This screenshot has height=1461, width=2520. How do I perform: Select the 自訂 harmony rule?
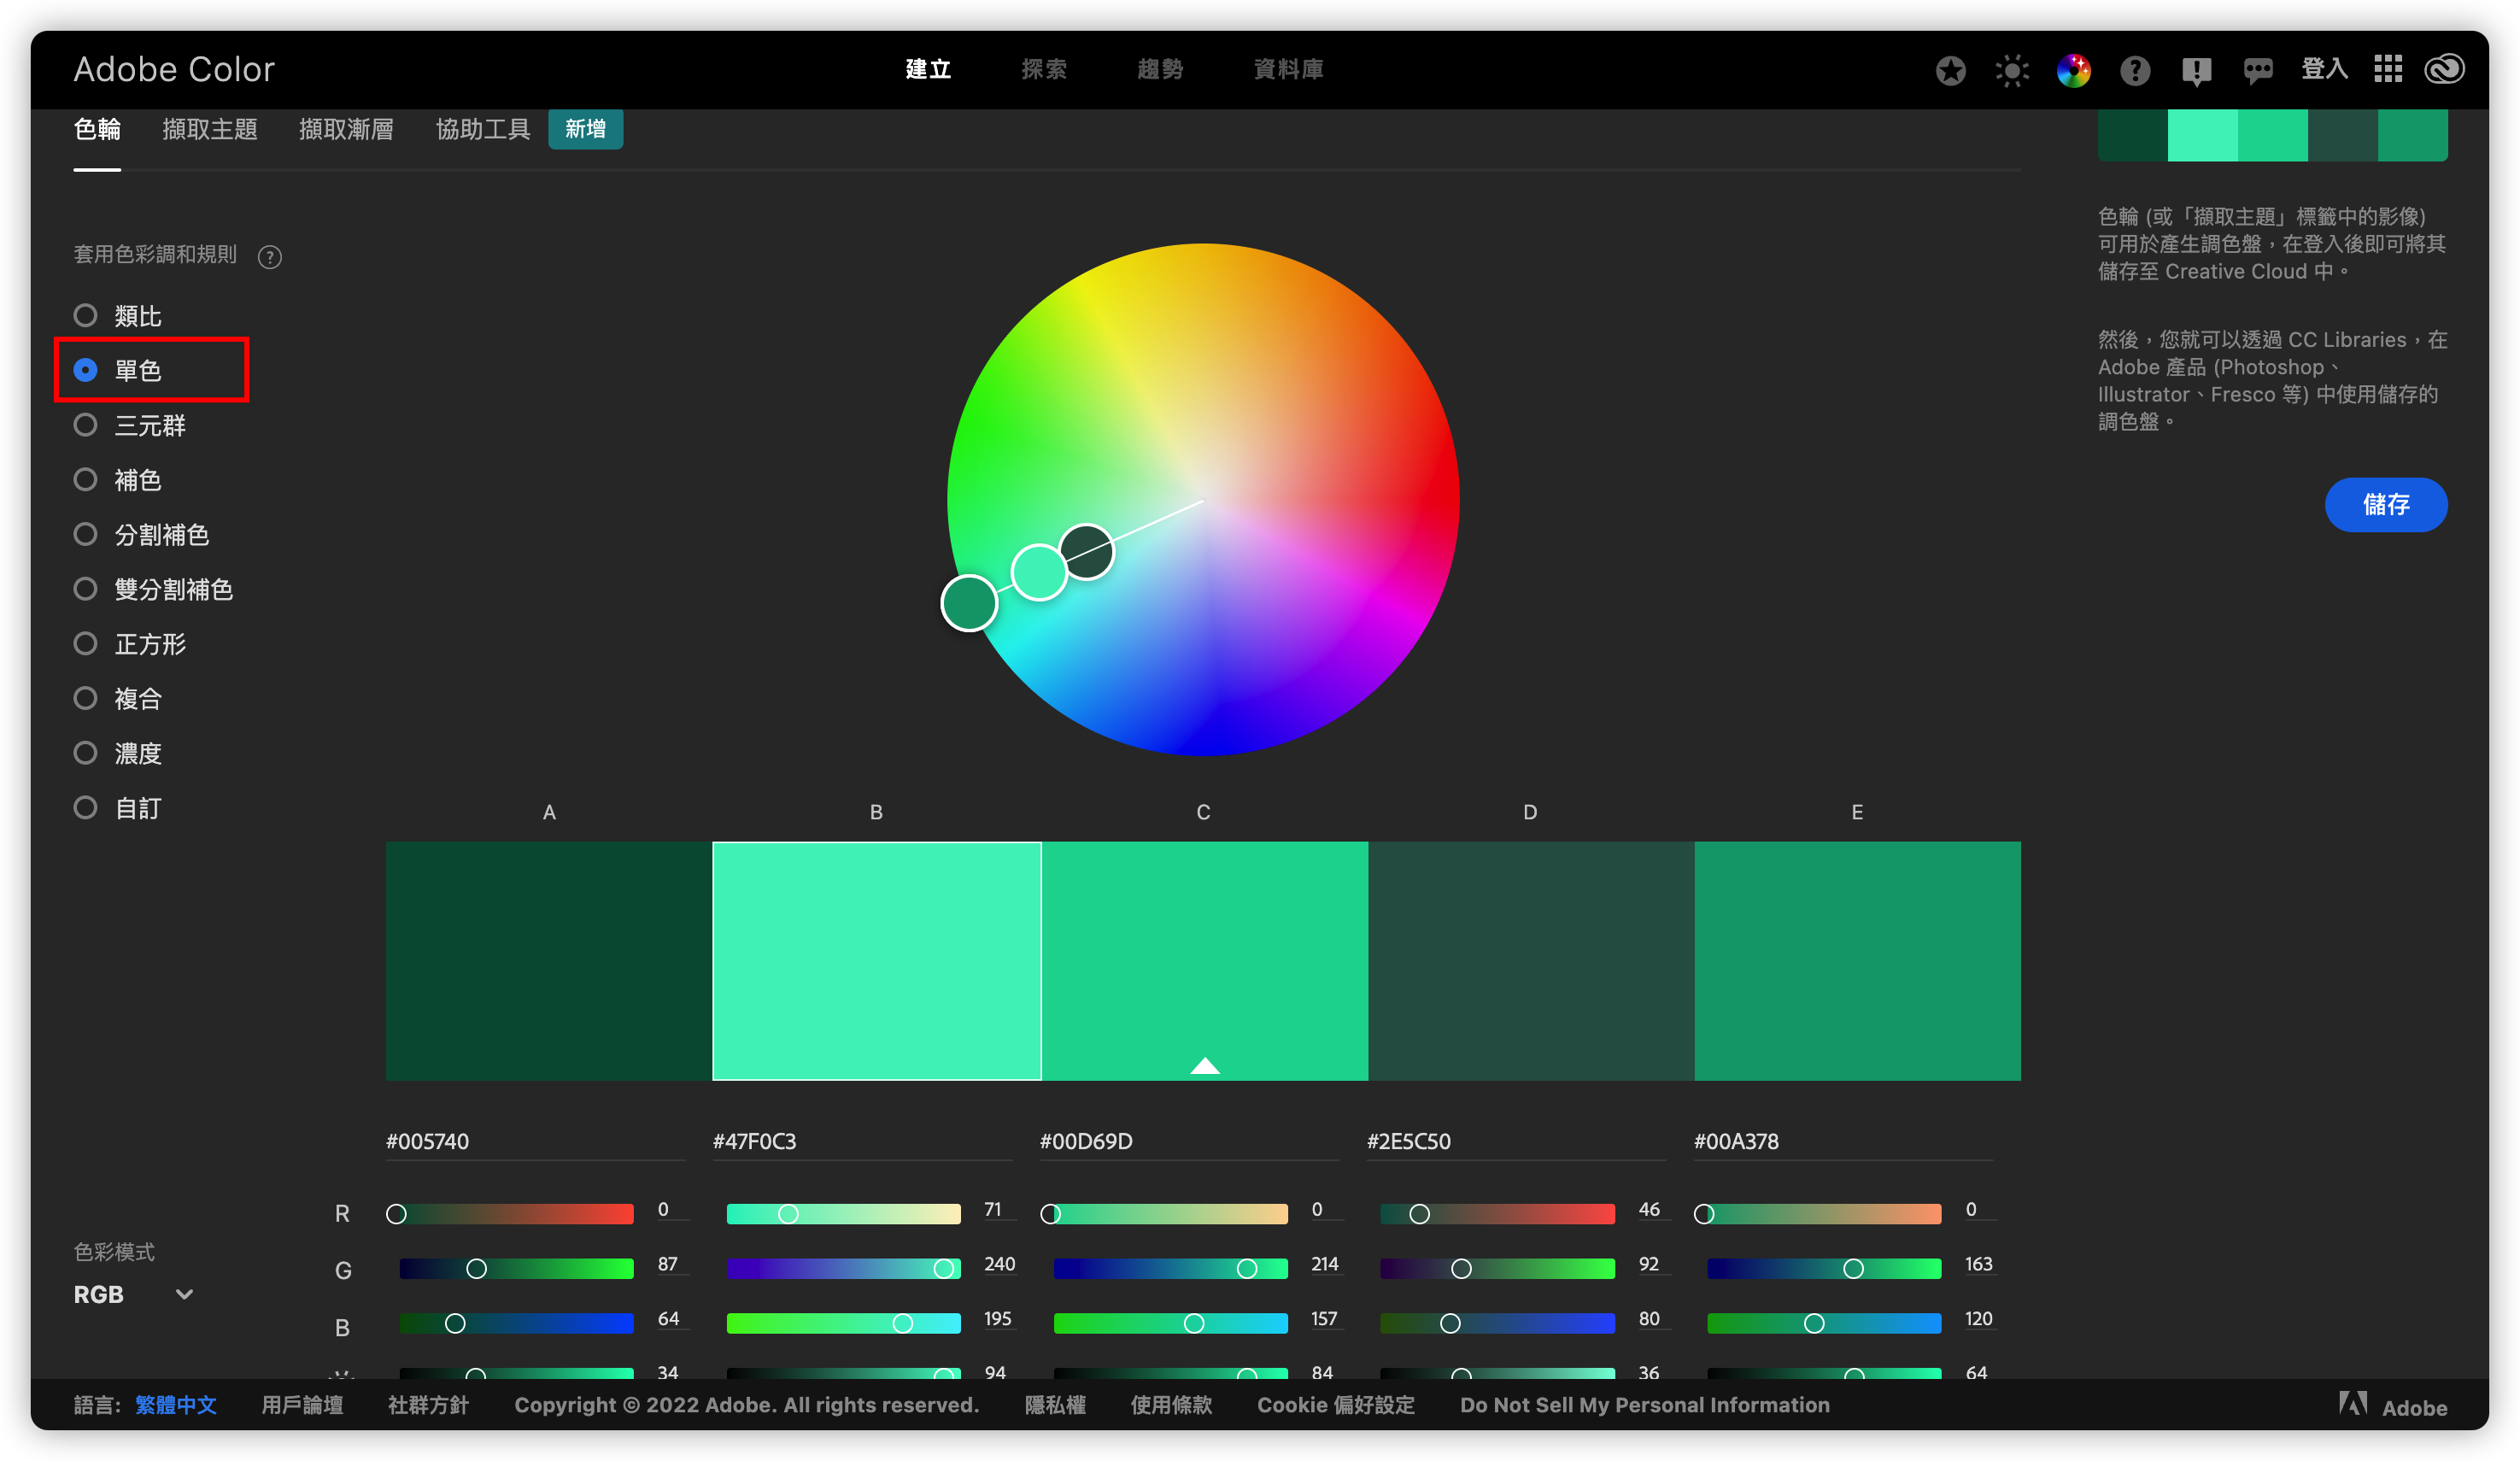[118, 808]
